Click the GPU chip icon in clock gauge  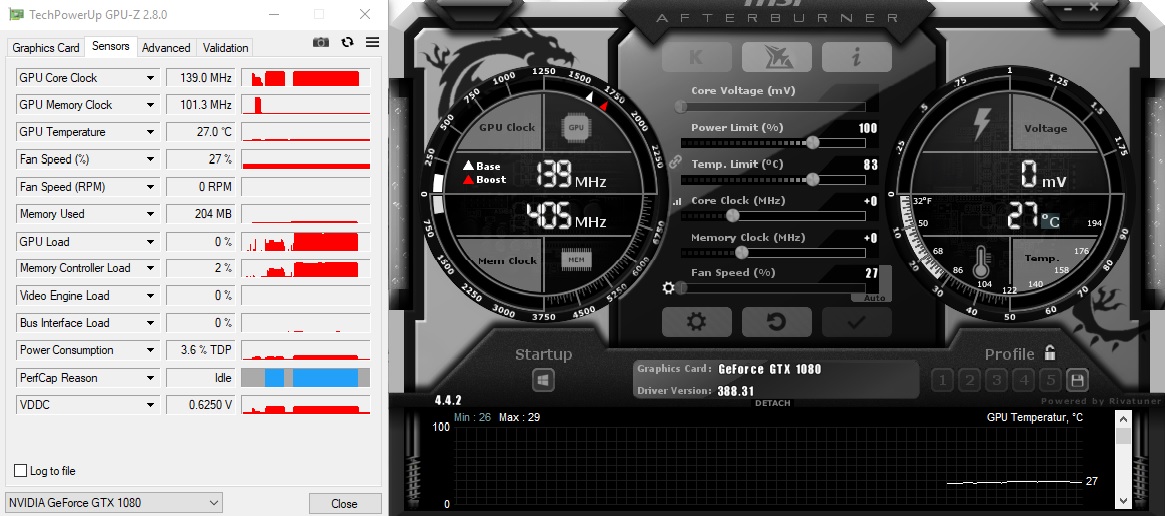pos(576,127)
